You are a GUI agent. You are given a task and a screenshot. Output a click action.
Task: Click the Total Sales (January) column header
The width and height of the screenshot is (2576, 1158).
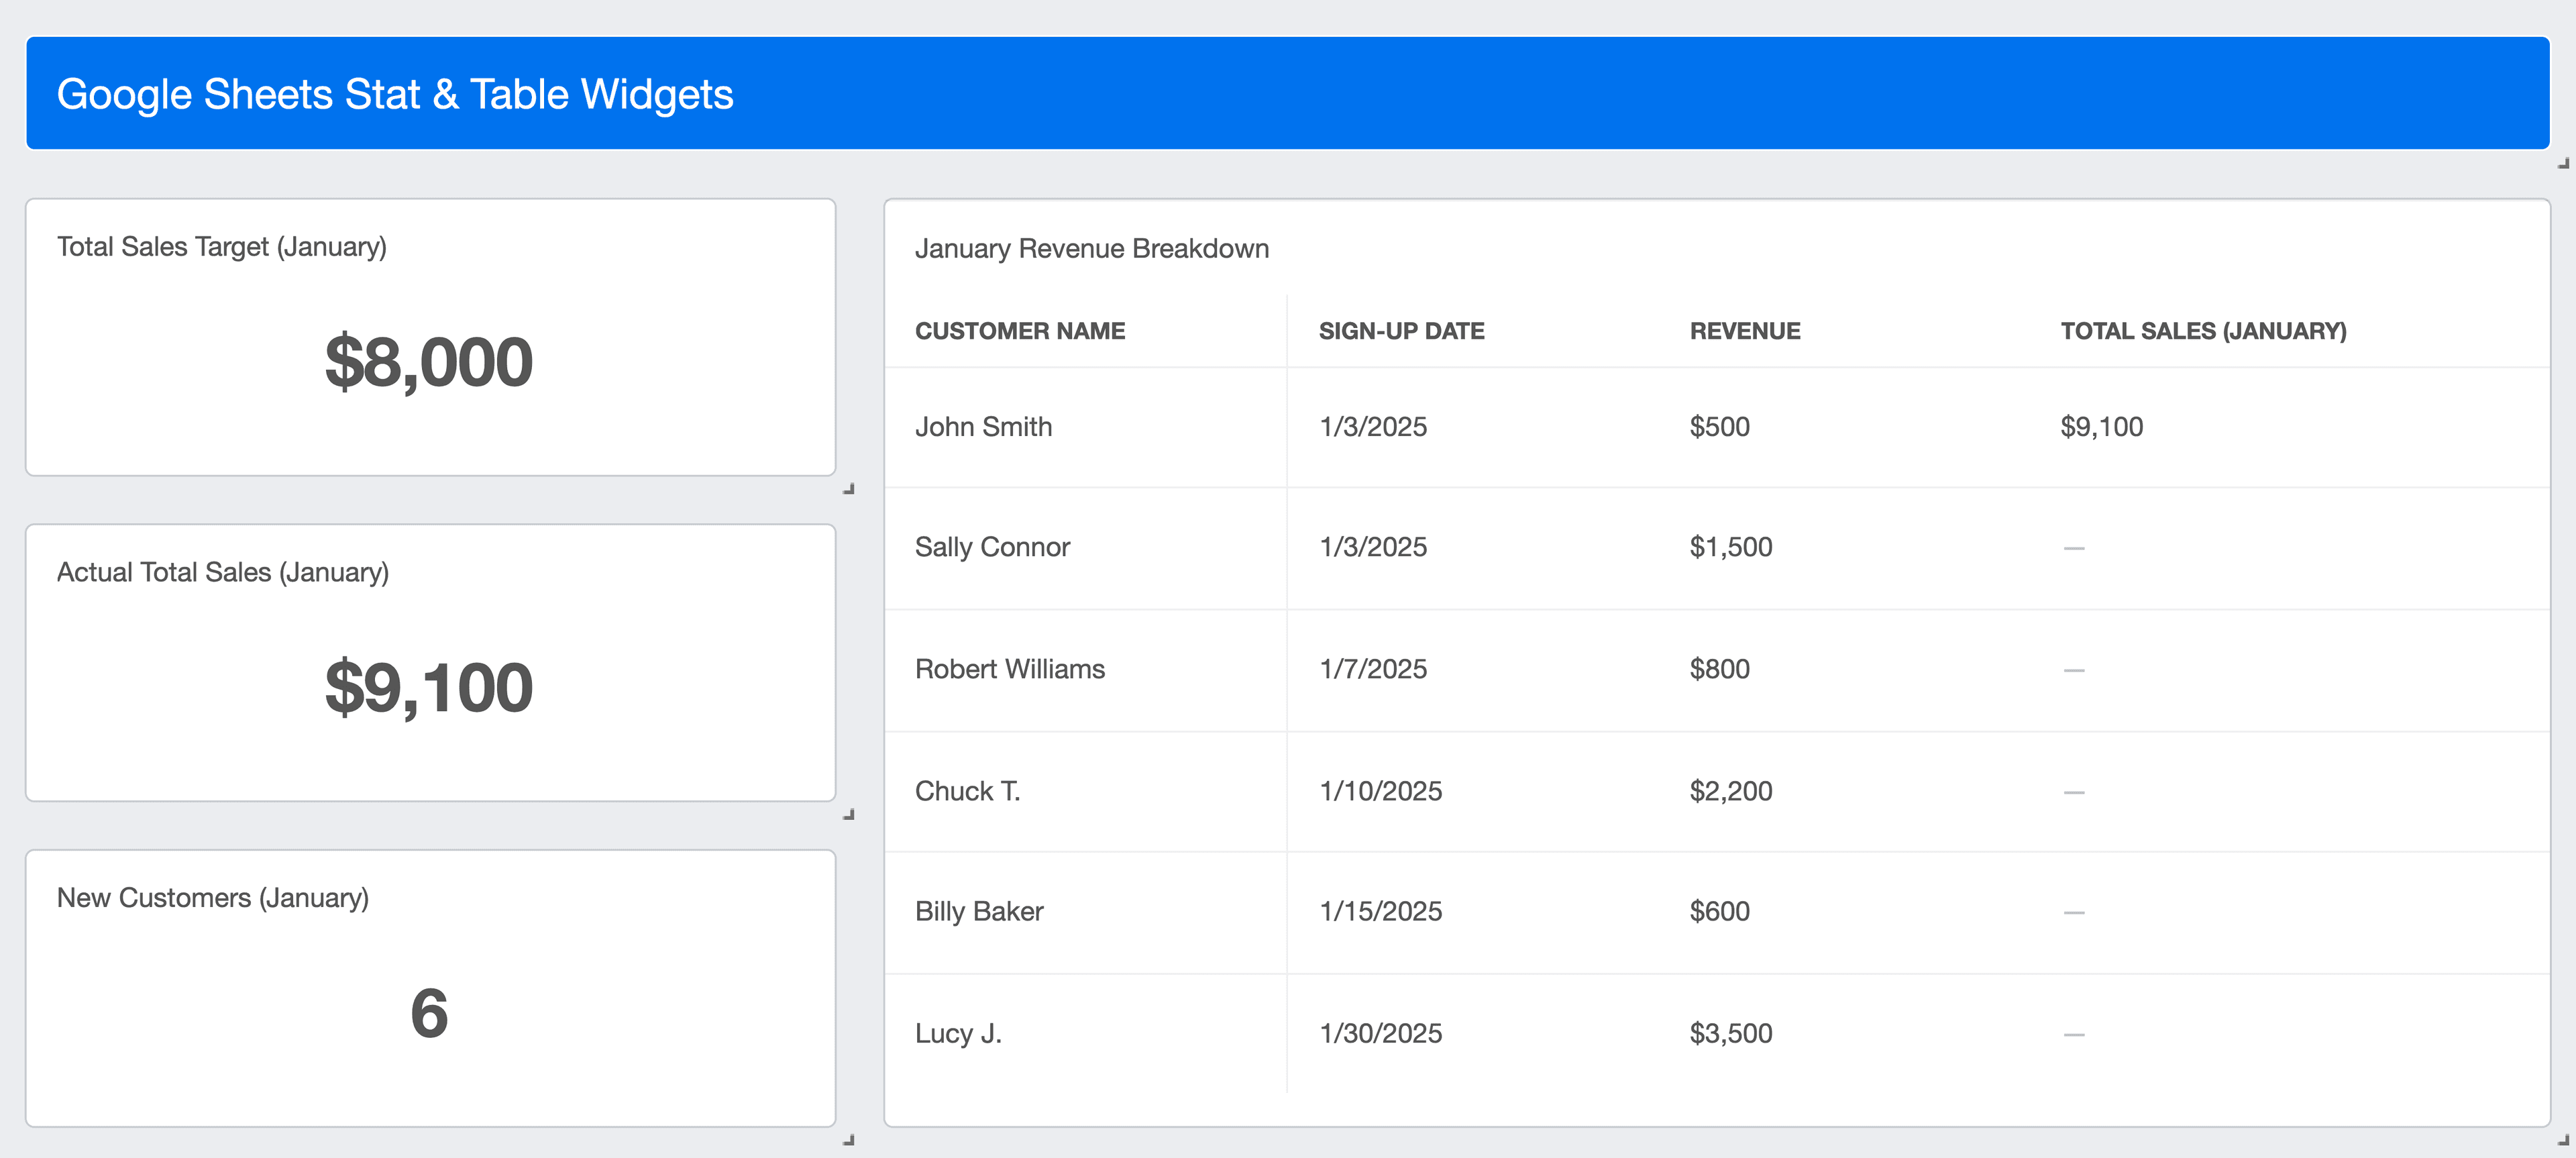pyautogui.click(x=2203, y=331)
